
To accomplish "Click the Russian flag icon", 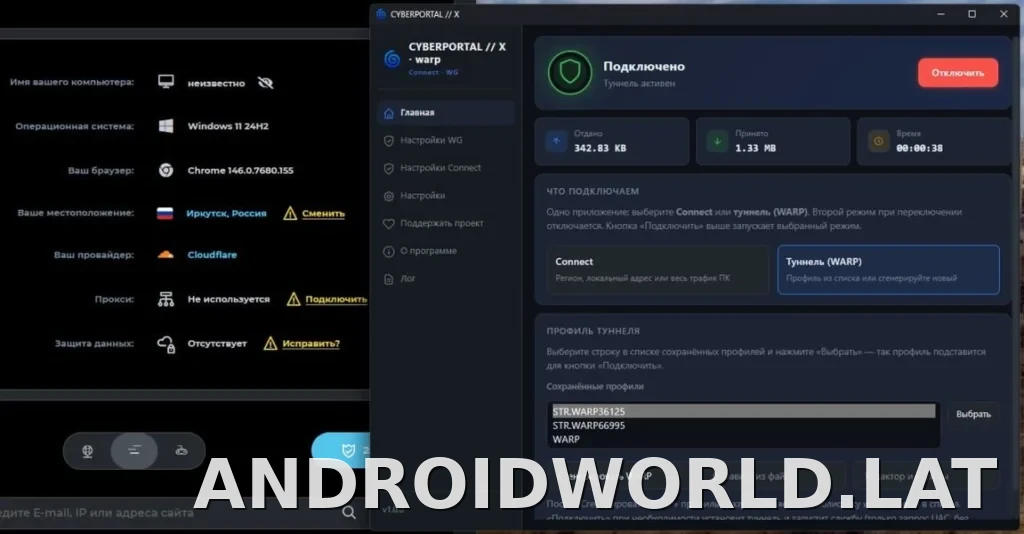I will pos(165,213).
